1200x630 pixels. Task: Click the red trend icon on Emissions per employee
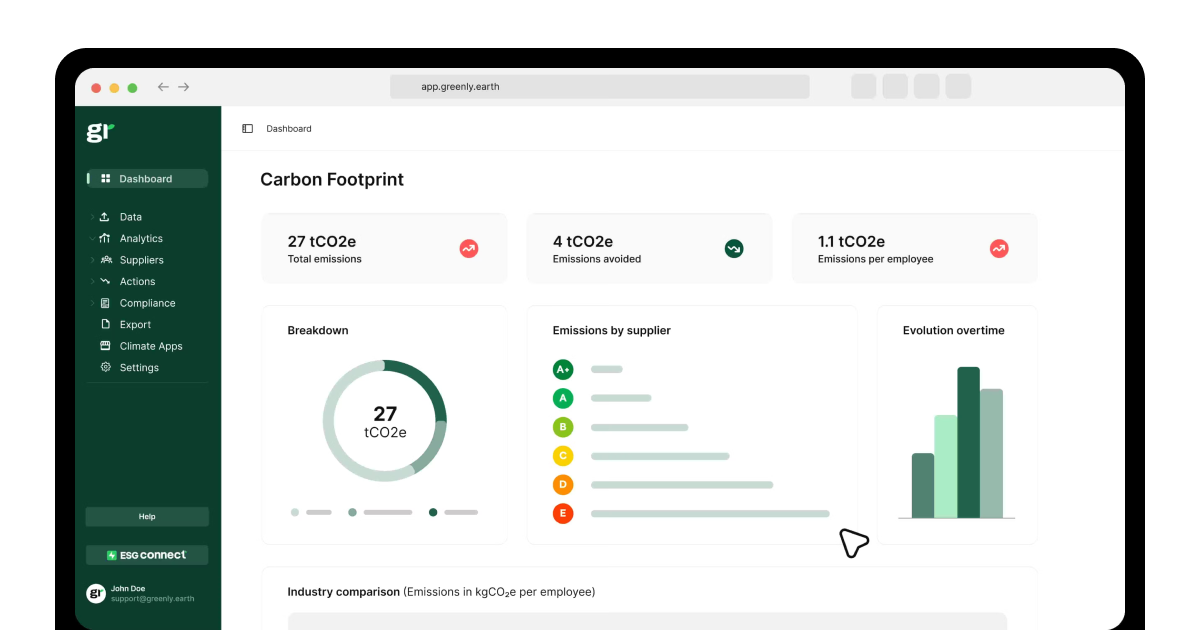pos(999,249)
